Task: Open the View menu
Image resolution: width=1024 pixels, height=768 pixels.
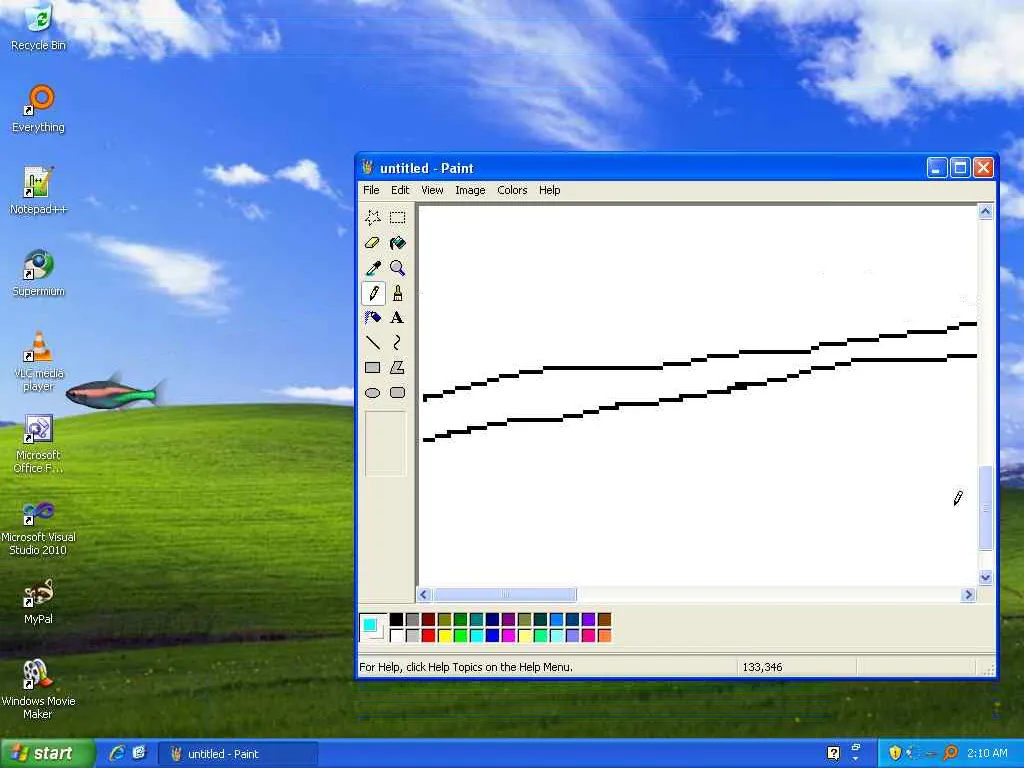Action: coord(432,190)
